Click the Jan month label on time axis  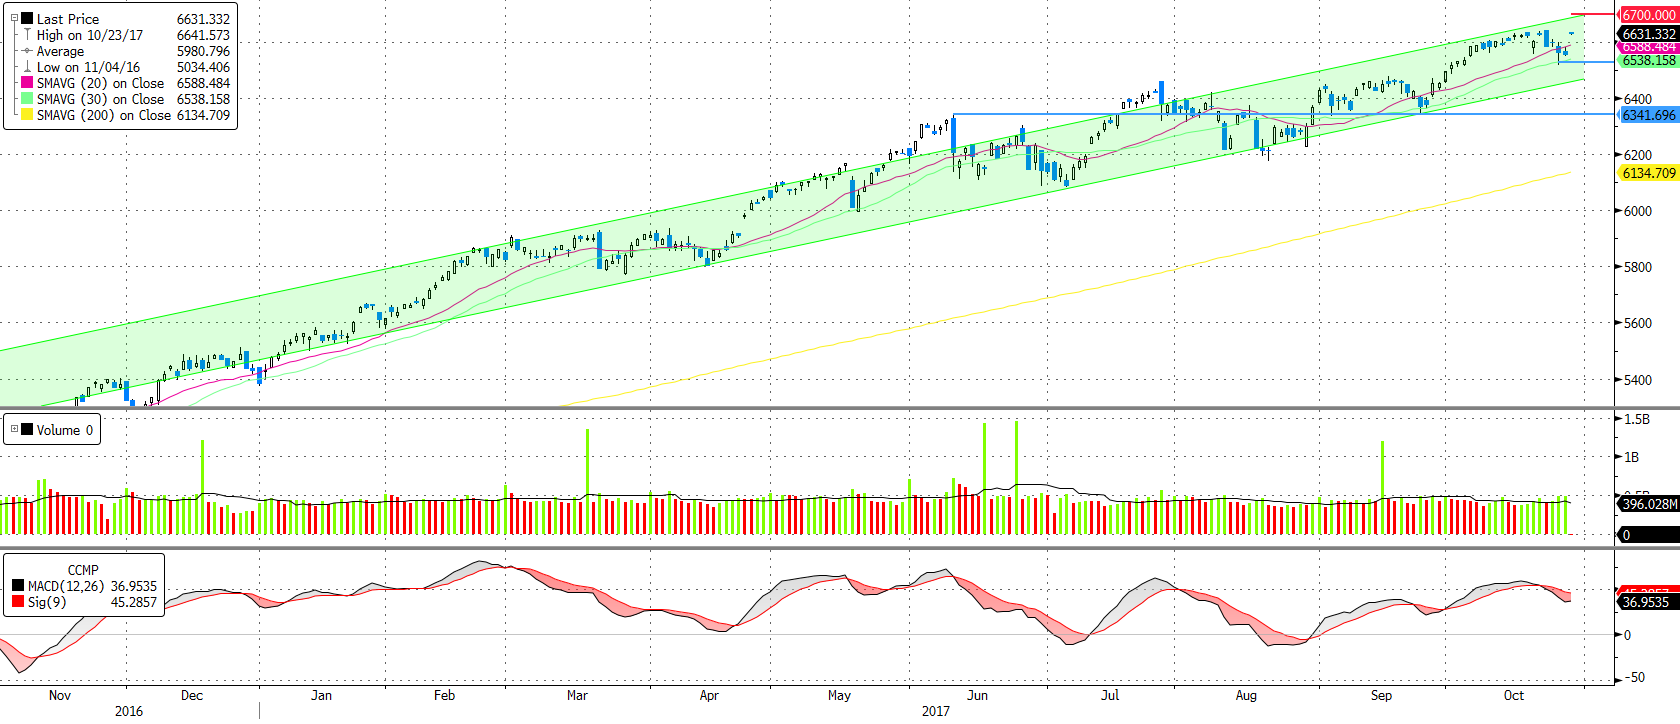coord(321,695)
